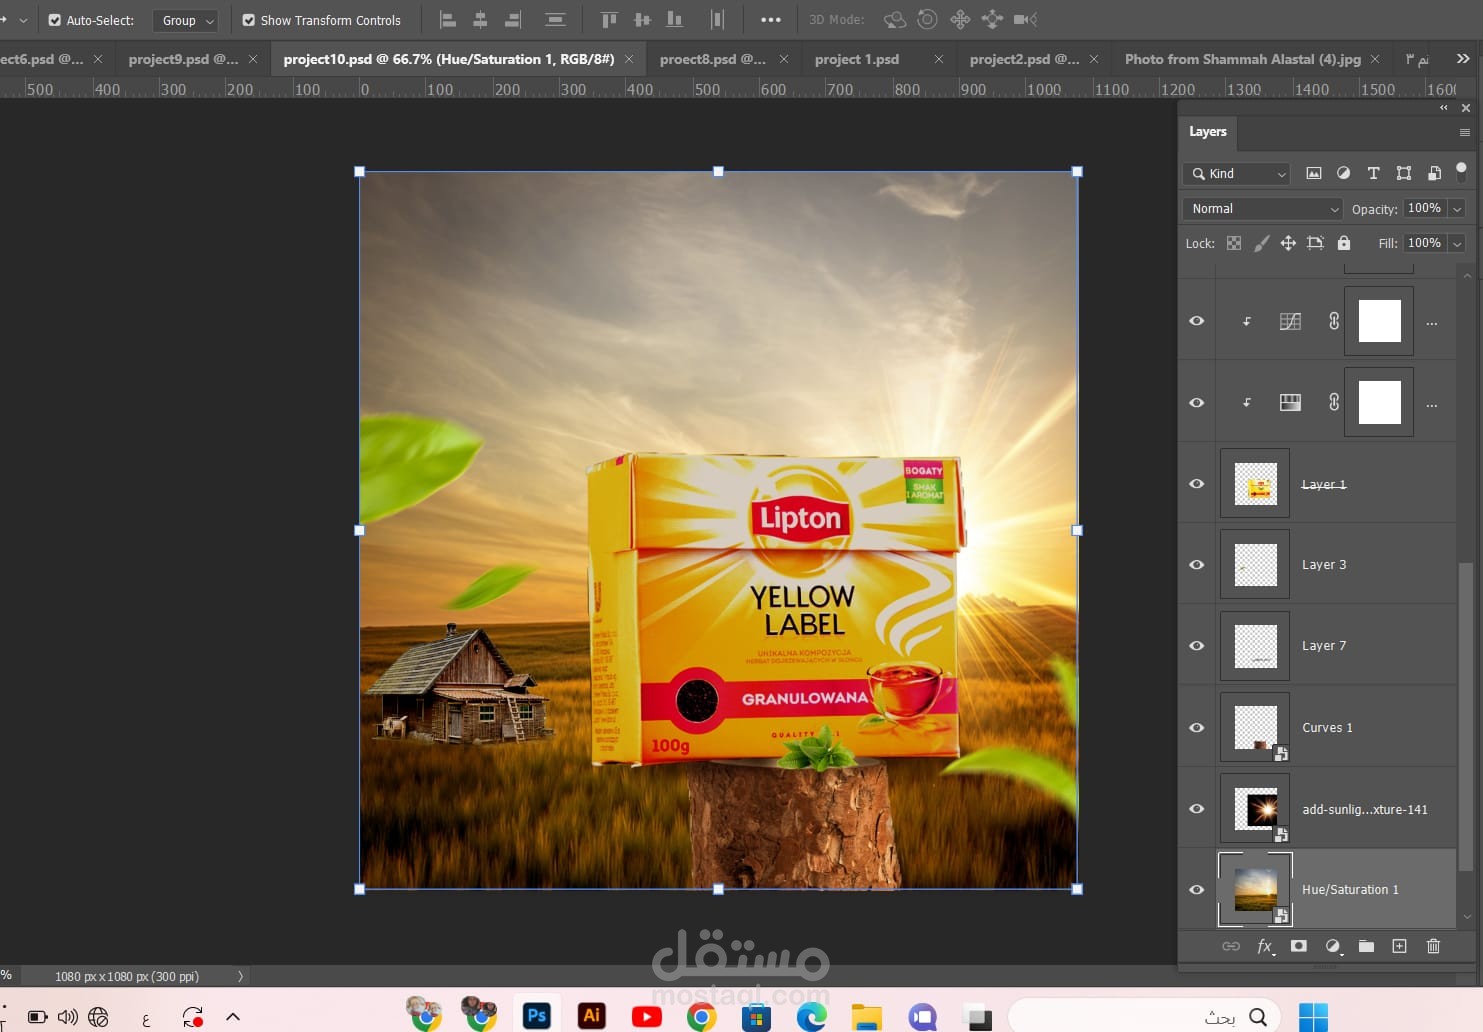Click align horizontal centers icon

click(x=480, y=20)
